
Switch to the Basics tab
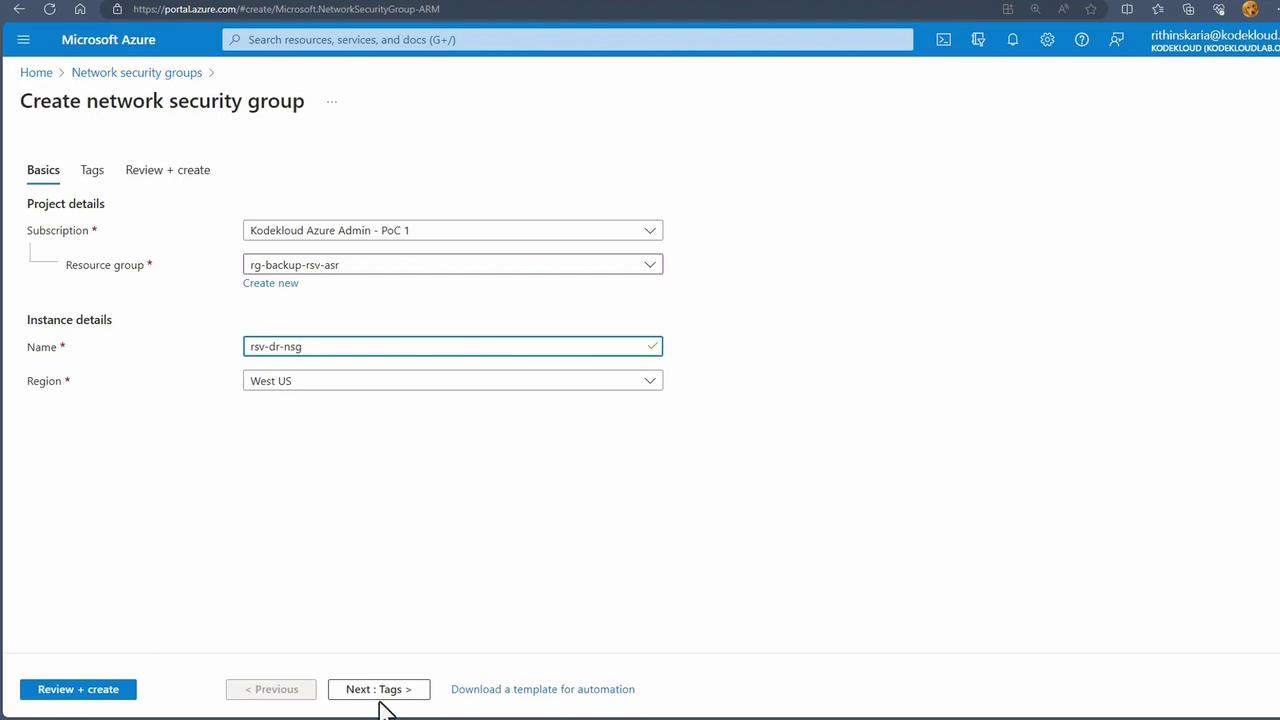point(43,170)
